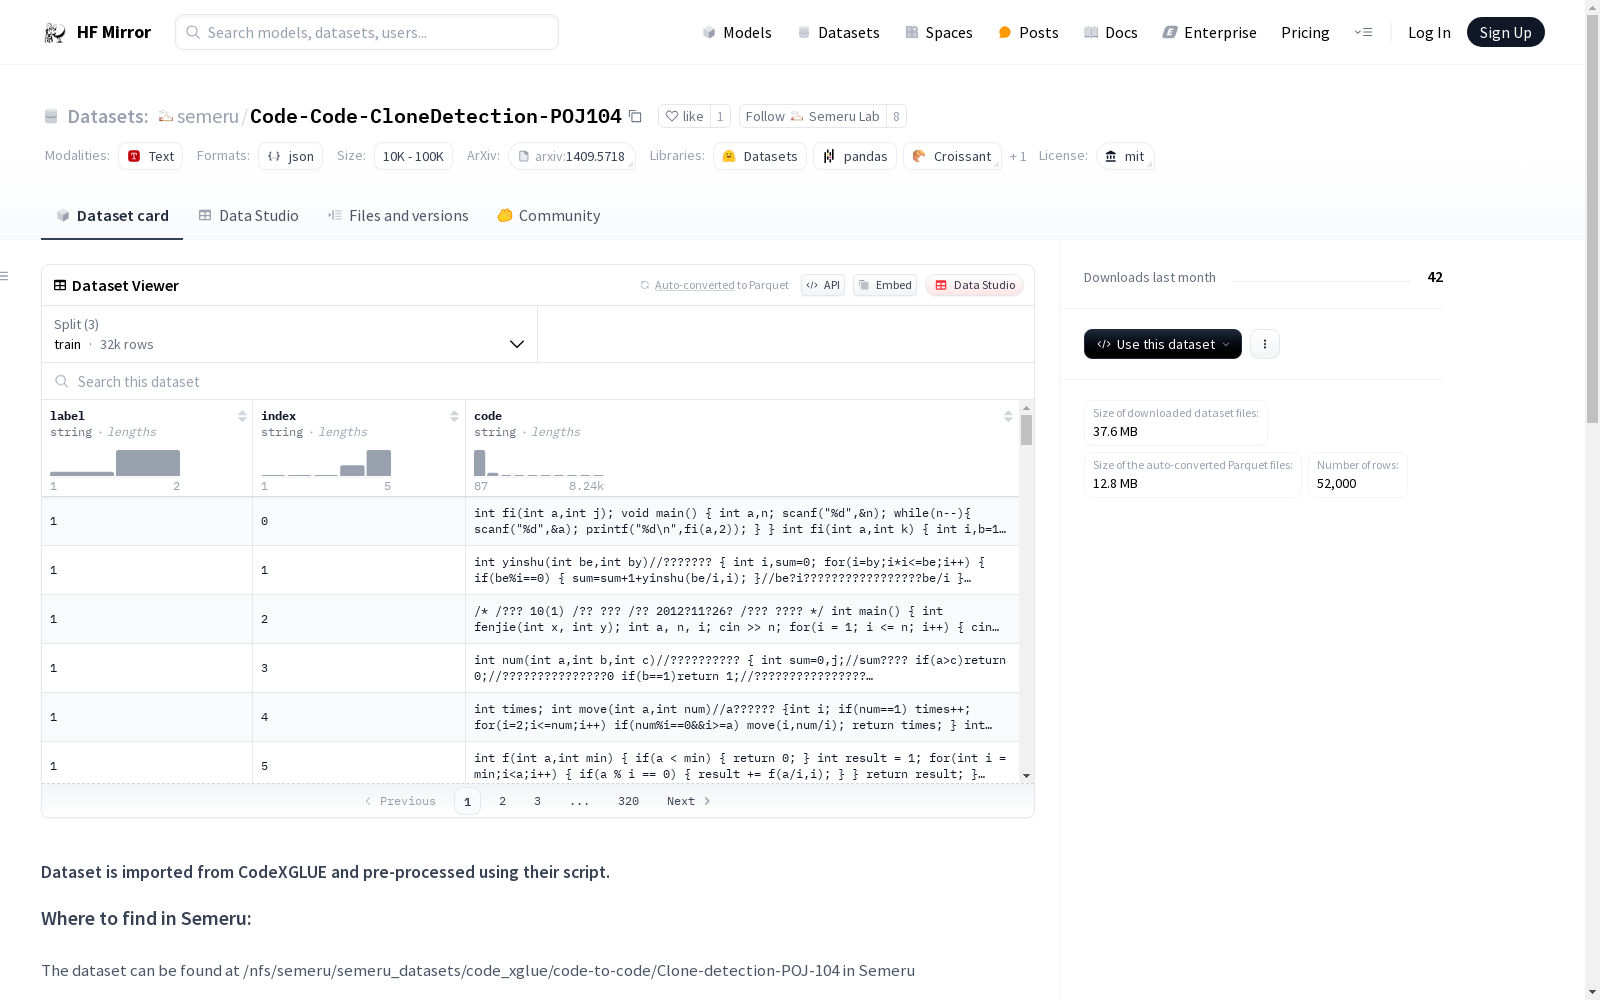The width and height of the screenshot is (1600, 1000).
Task: Select the mit license tag
Action: pyautogui.click(x=1125, y=156)
